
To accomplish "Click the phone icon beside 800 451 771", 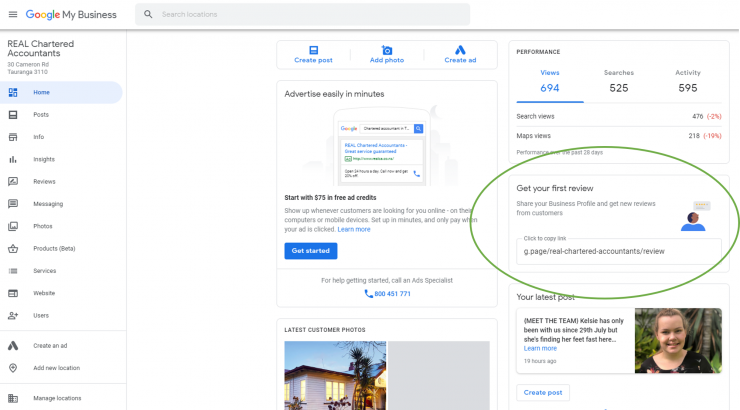I will point(369,293).
